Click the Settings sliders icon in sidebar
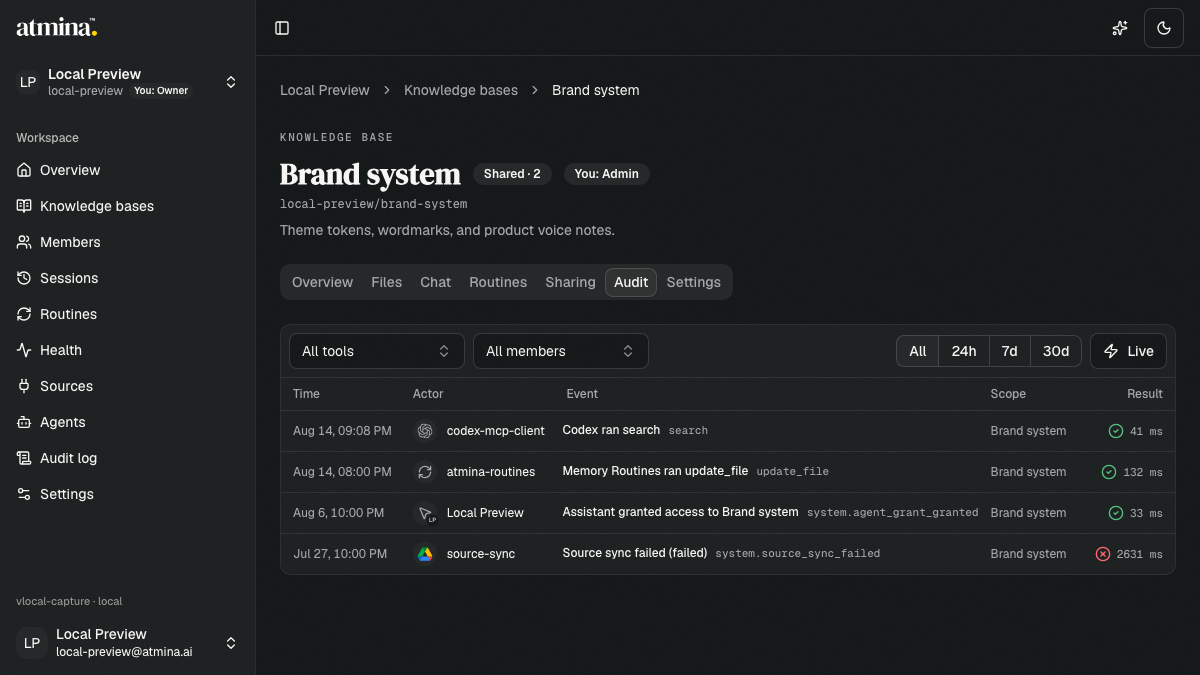The width and height of the screenshot is (1200, 675). [24, 494]
